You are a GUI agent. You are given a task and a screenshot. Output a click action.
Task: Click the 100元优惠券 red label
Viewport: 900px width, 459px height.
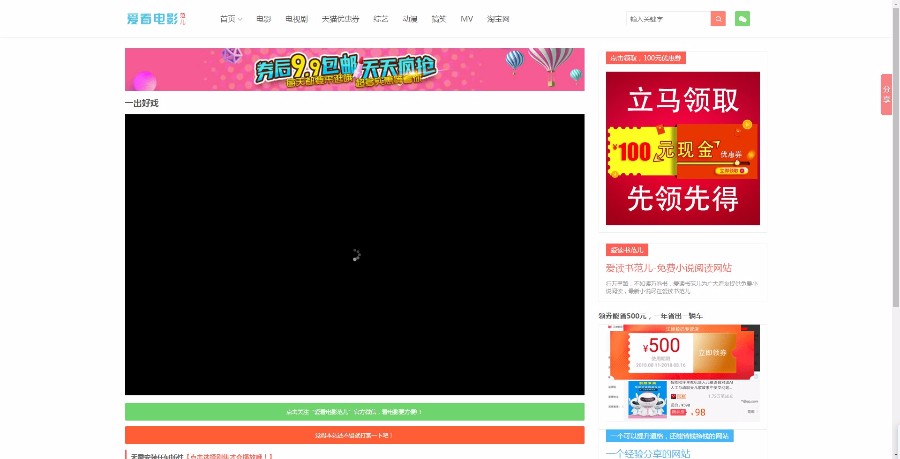[x=646, y=58]
